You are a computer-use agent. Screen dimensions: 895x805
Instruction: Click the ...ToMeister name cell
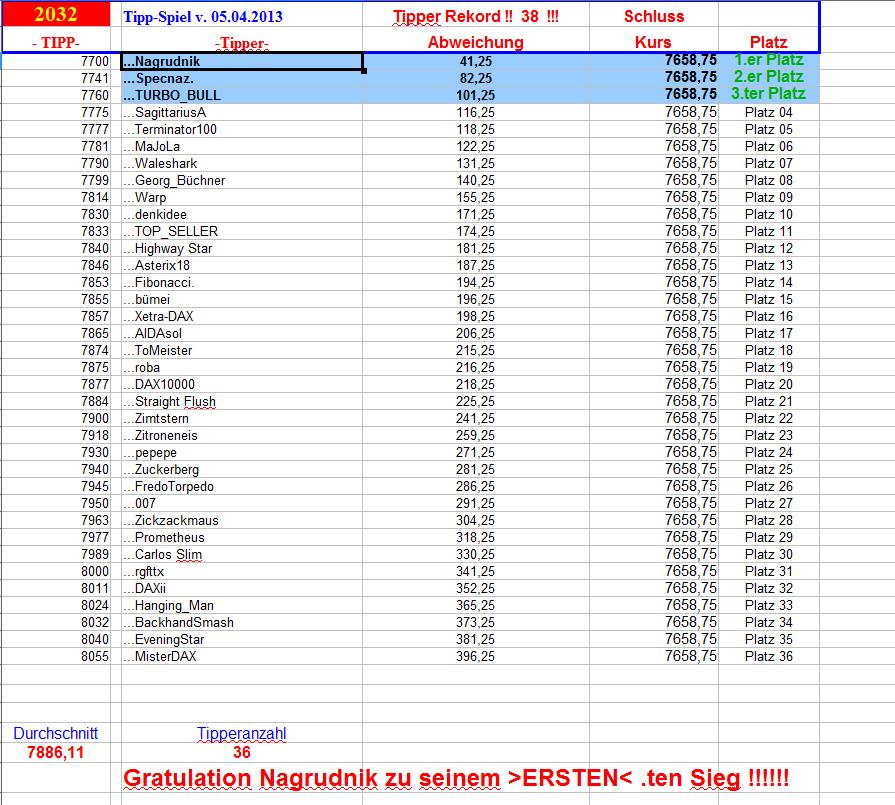242,351
